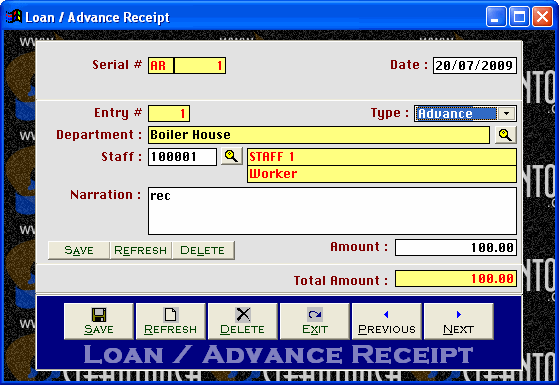Click the Narration label
The height and width of the screenshot is (385, 559).
pyautogui.click(x=106, y=195)
